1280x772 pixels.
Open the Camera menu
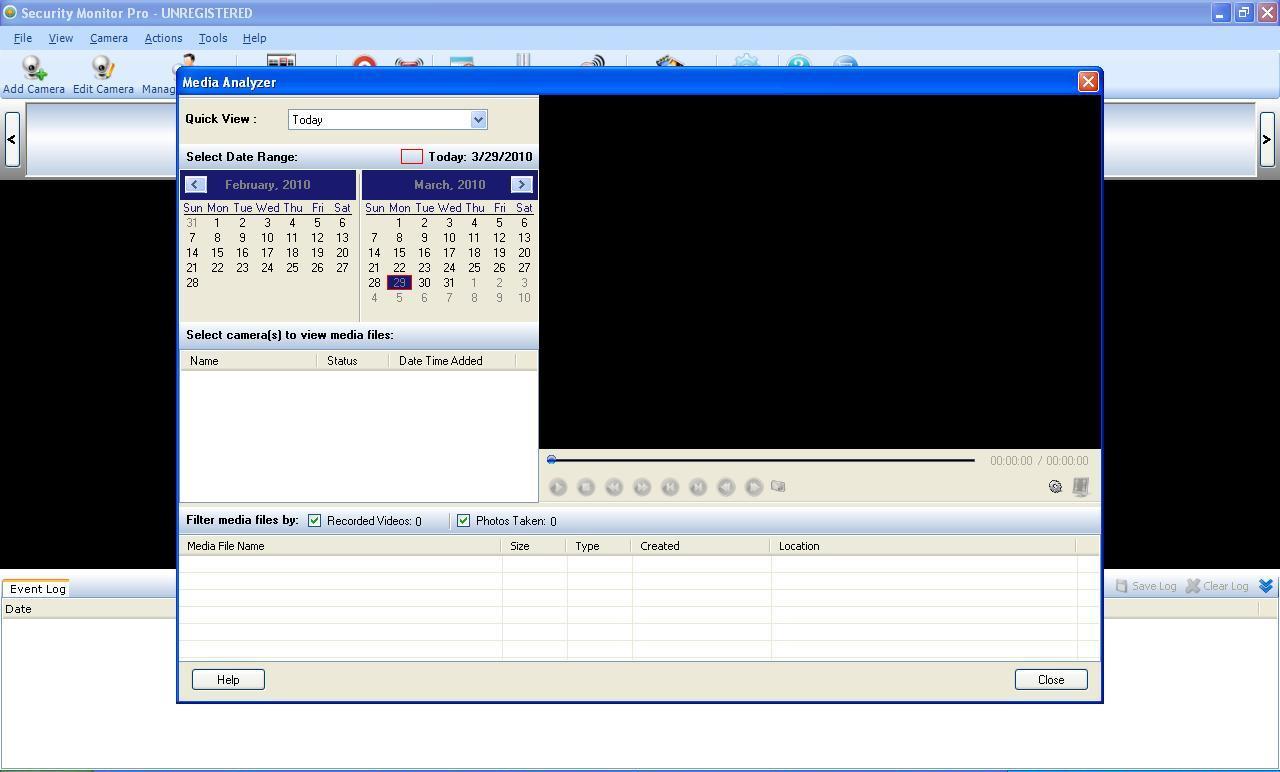tap(109, 38)
